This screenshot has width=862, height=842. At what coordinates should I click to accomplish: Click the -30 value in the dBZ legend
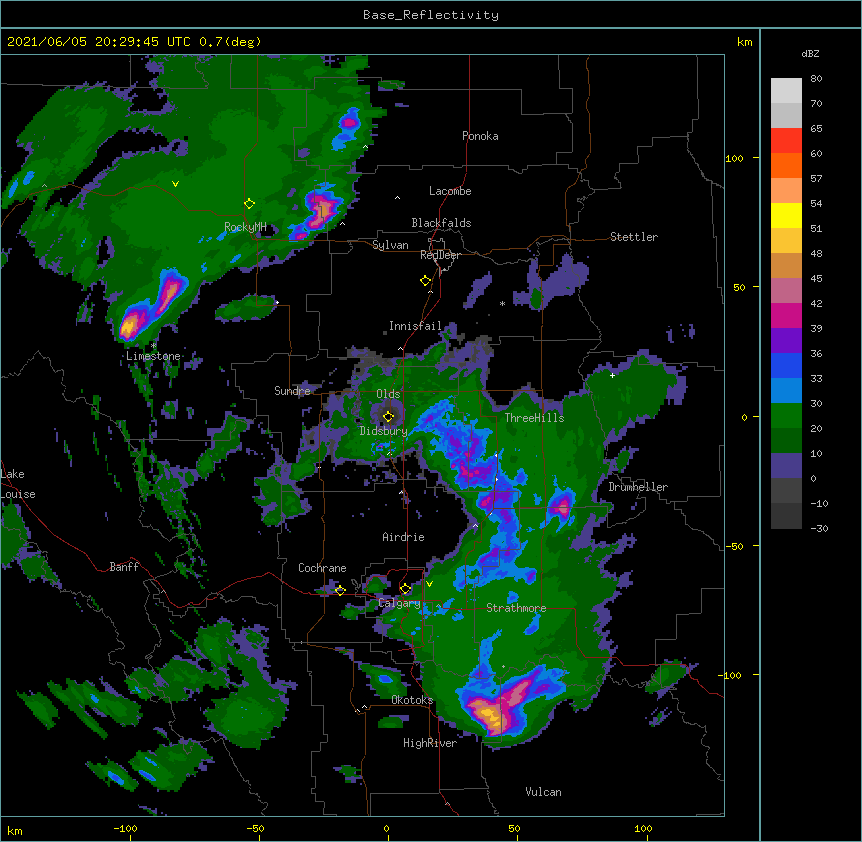(819, 529)
